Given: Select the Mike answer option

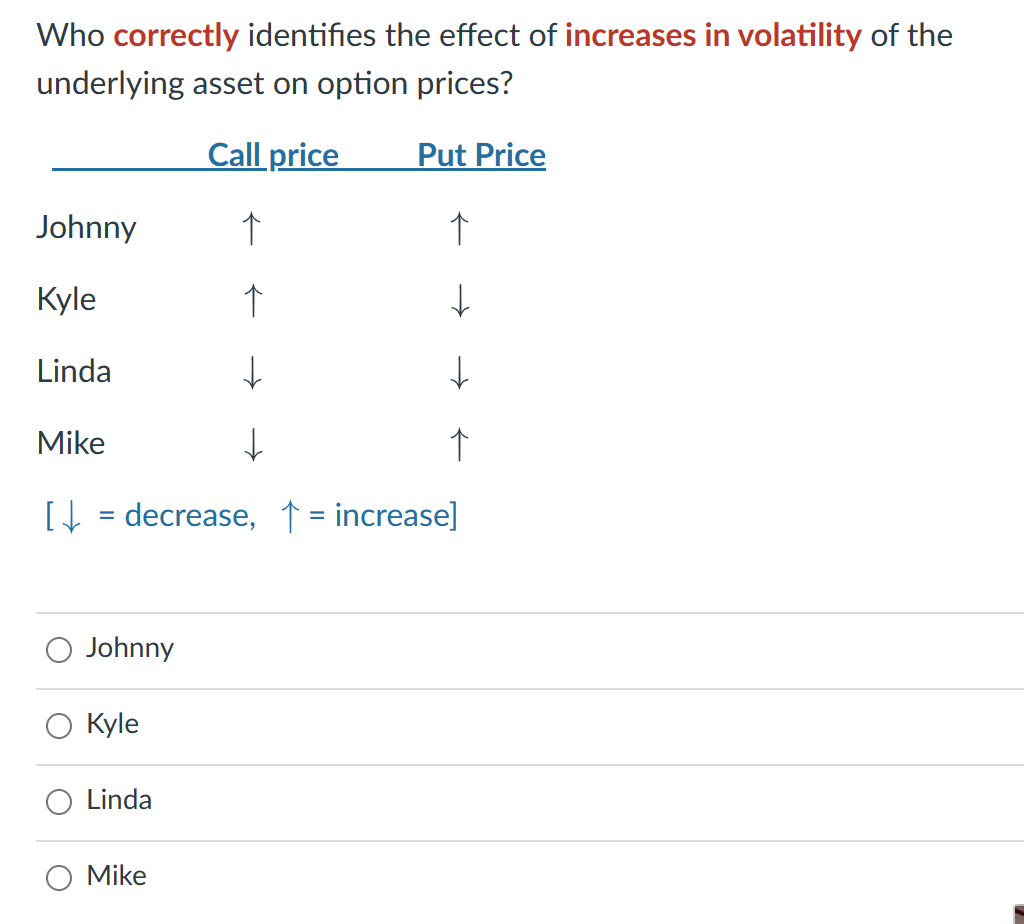Looking at the screenshot, I should [x=58, y=878].
